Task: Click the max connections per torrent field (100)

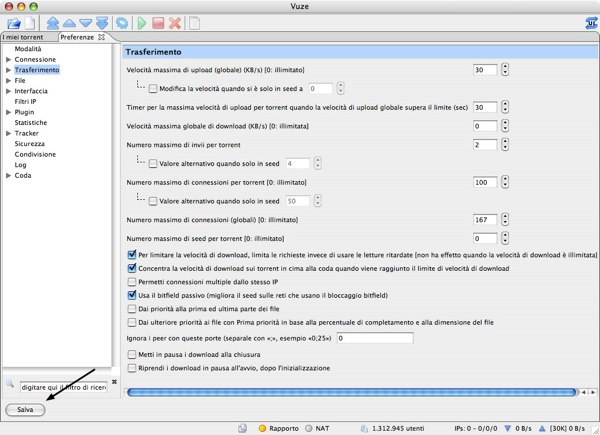Action: pos(485,182)
